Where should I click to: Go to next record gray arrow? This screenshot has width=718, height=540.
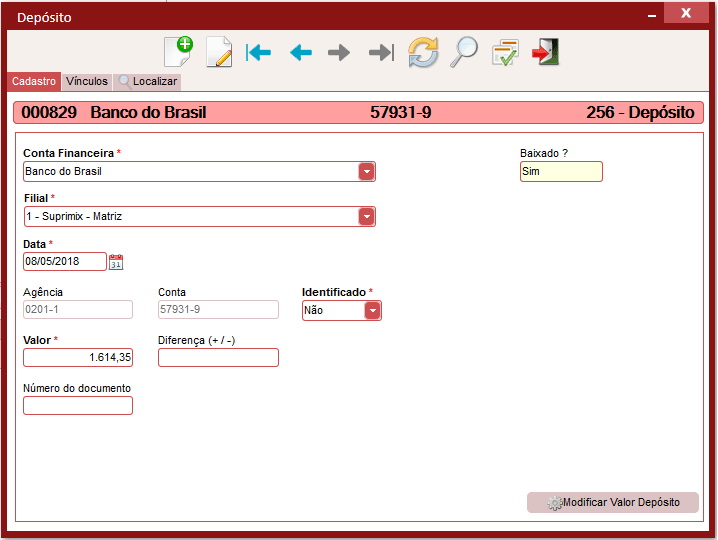click(x=339, y=53)
